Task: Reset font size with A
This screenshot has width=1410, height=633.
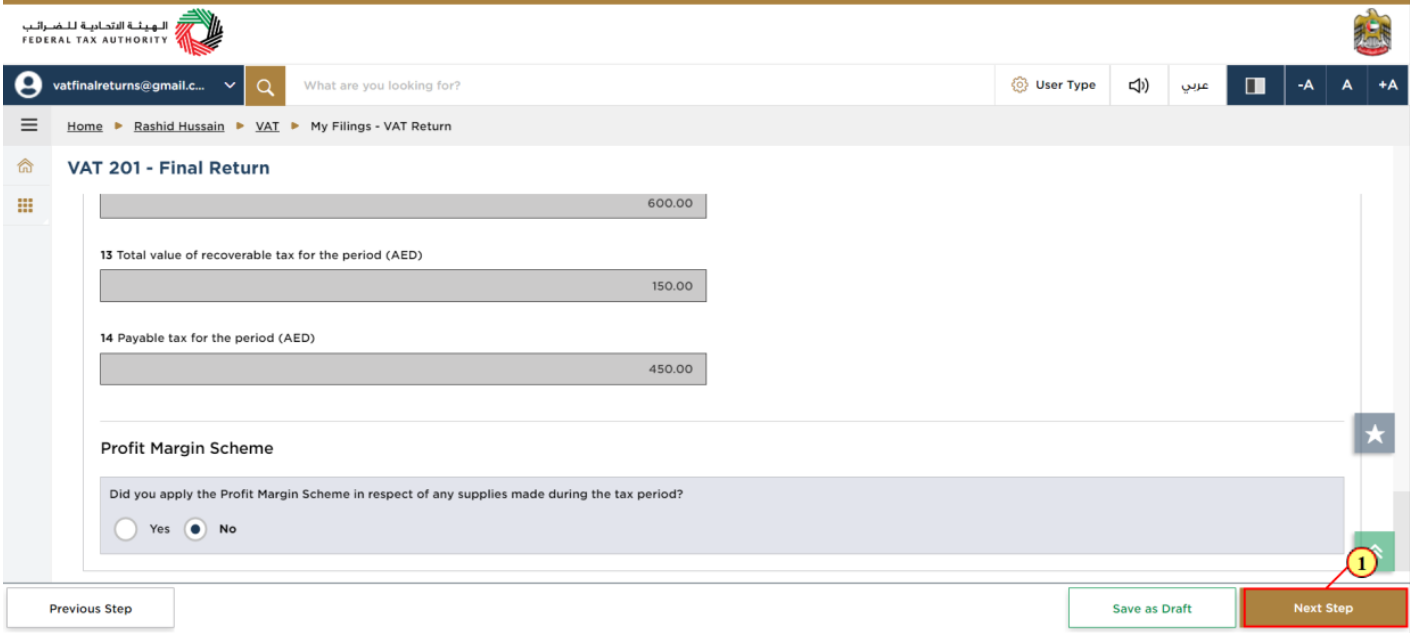Action: click(x=1347, y=86)
